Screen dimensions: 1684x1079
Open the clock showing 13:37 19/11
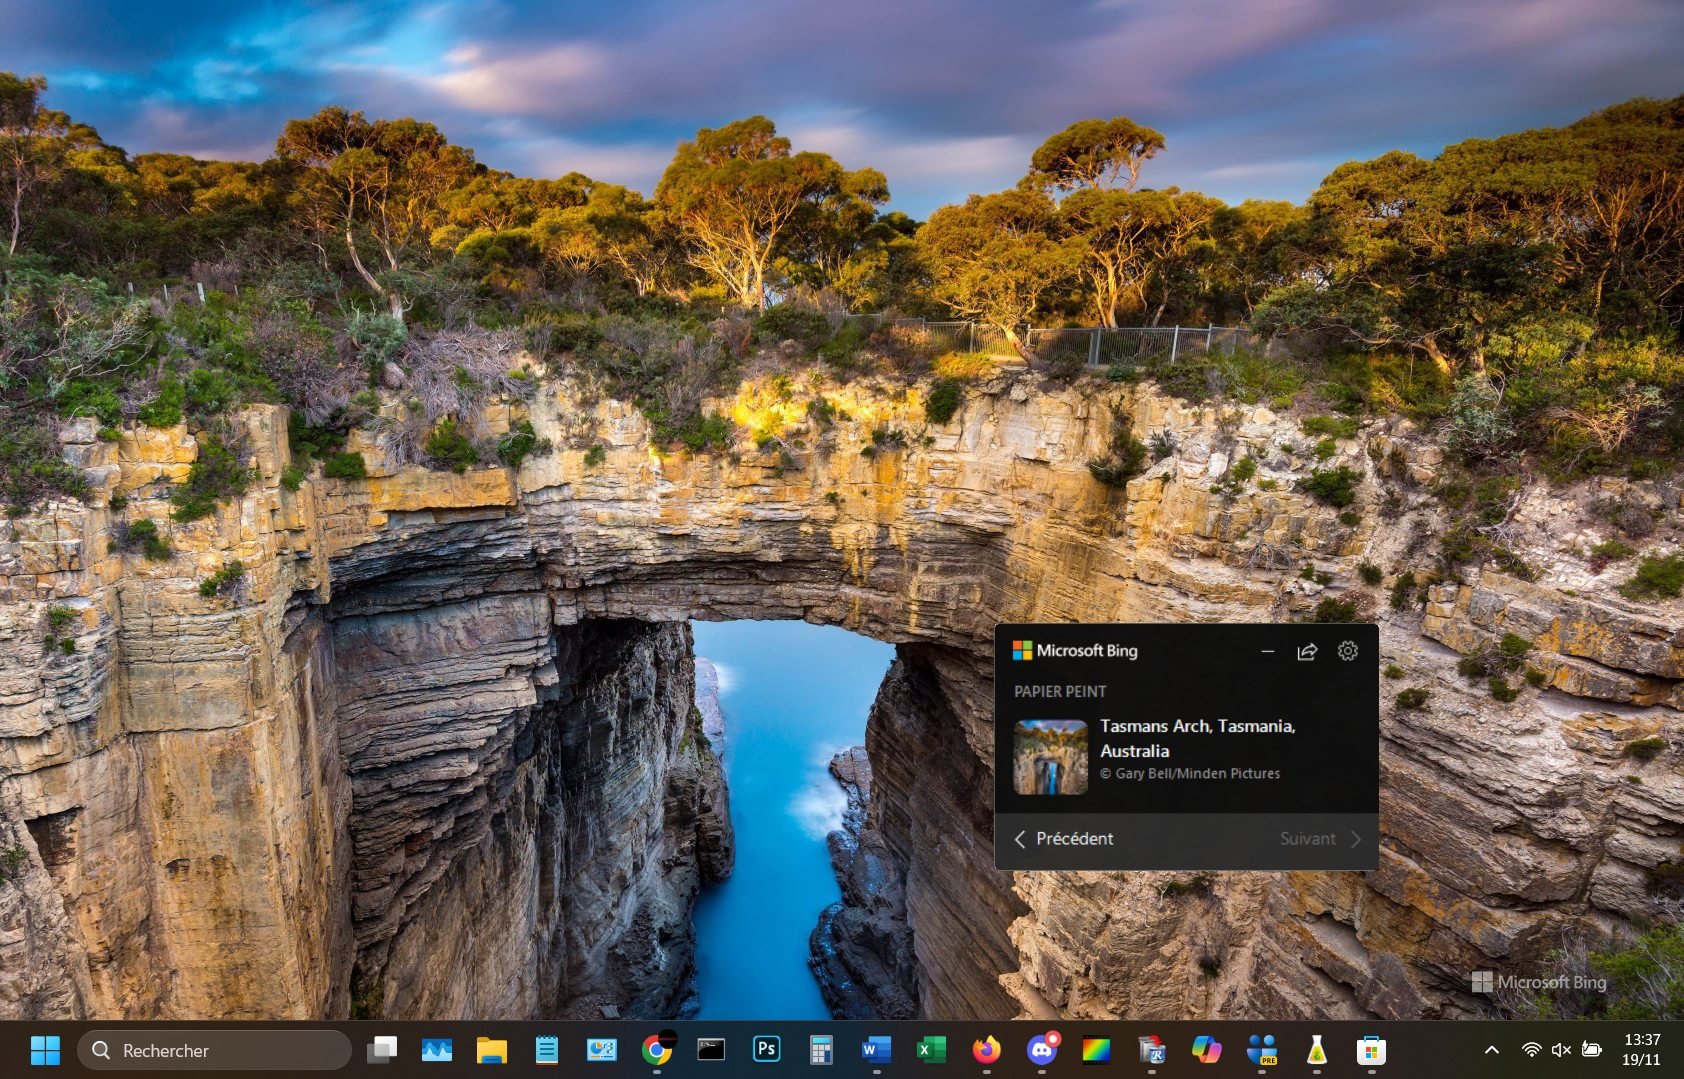point(1640,1050)
